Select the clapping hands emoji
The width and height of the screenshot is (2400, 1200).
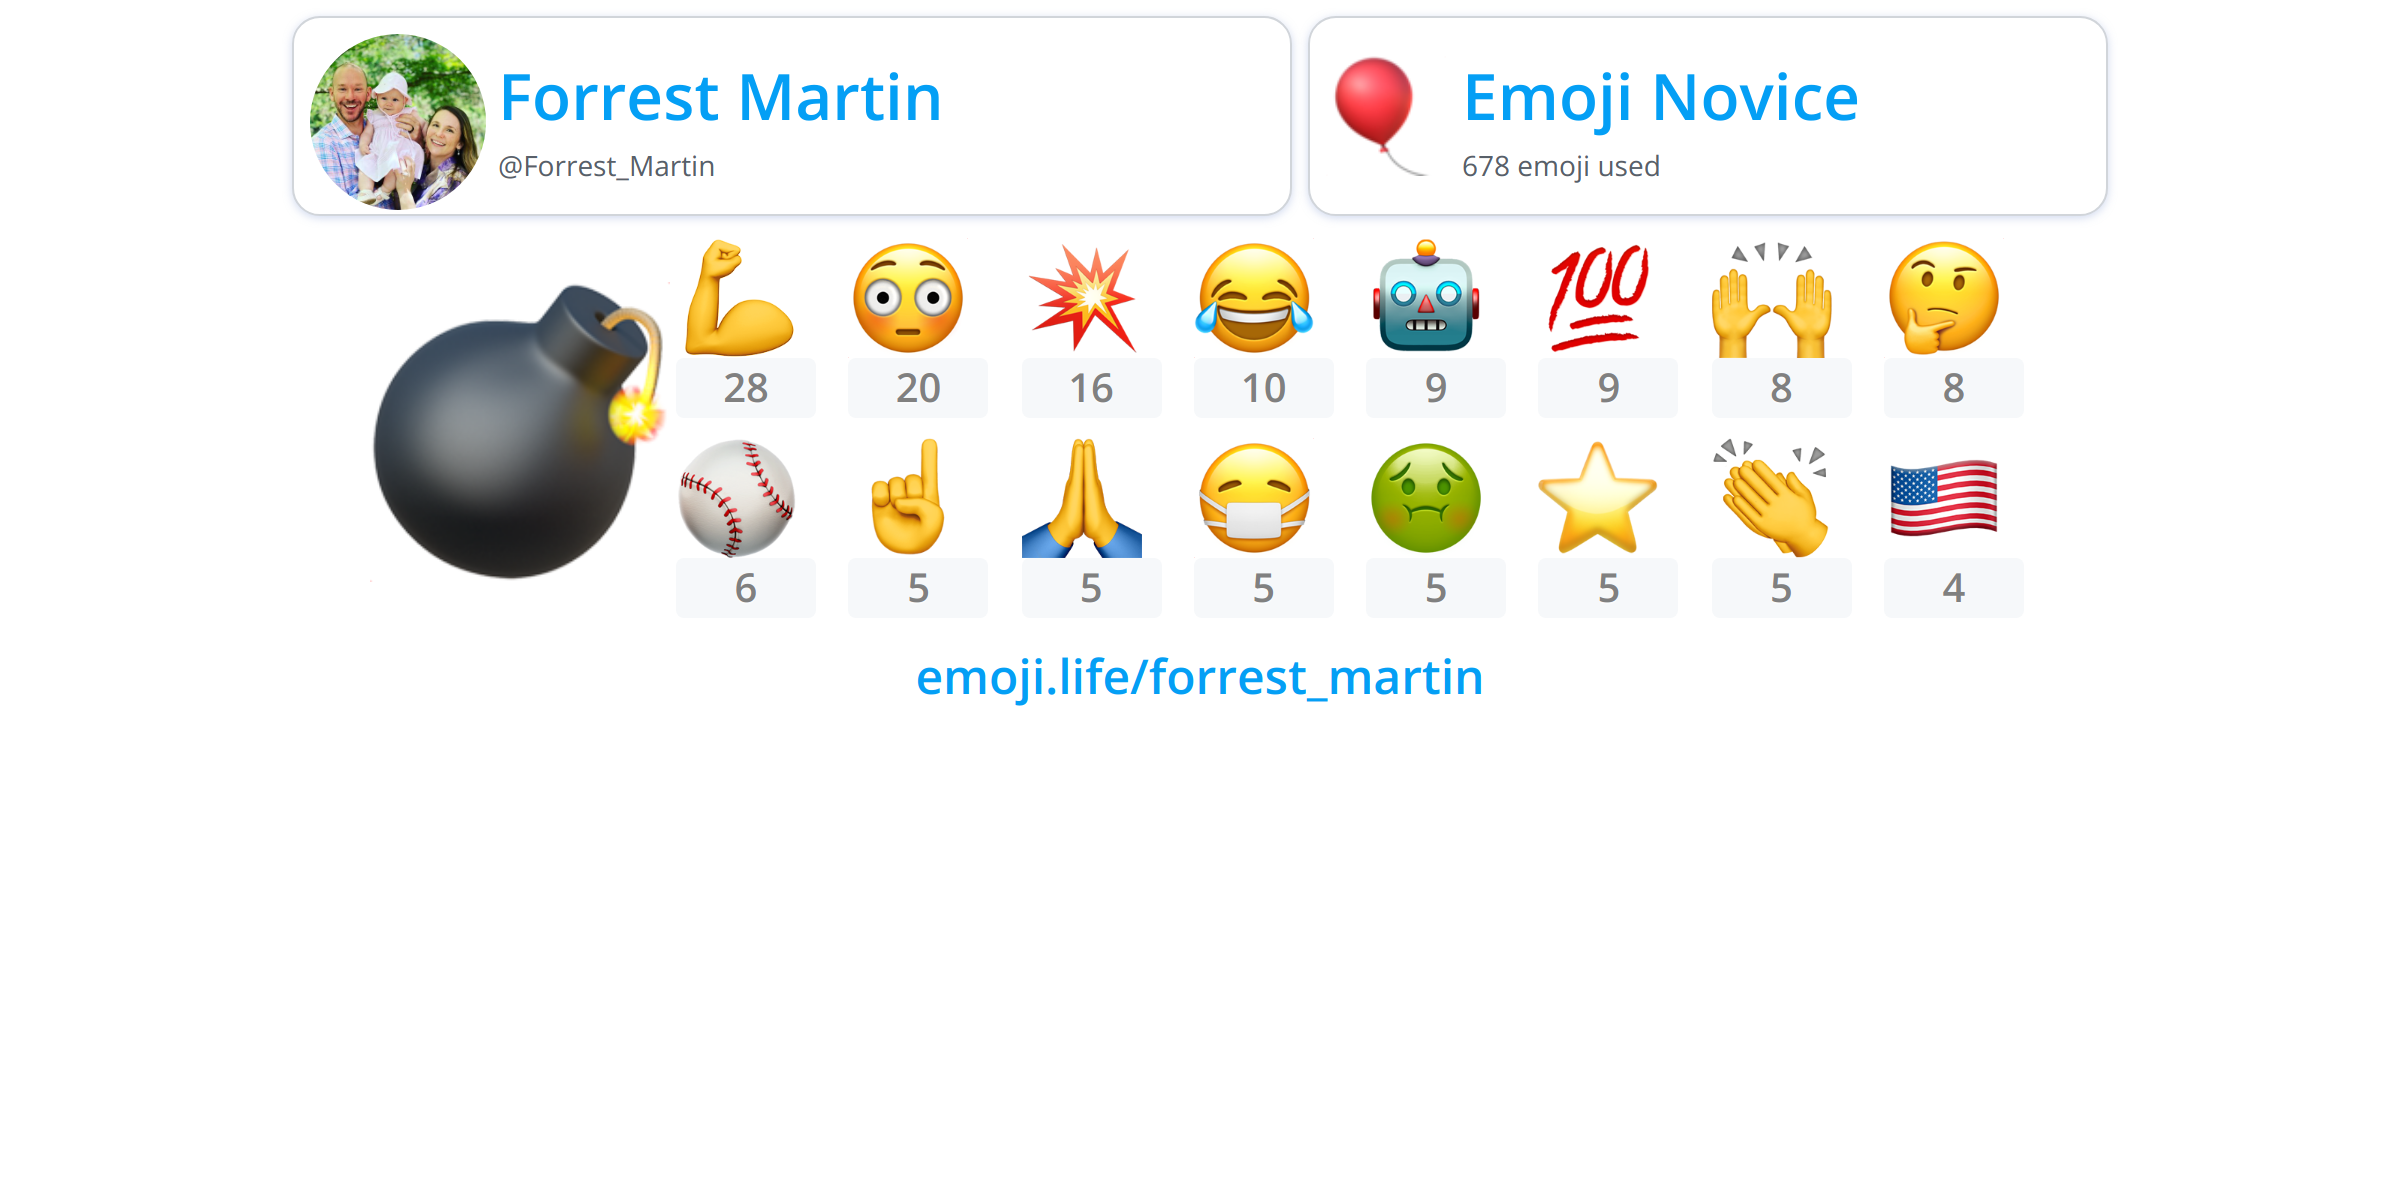tap(1772, 498)
